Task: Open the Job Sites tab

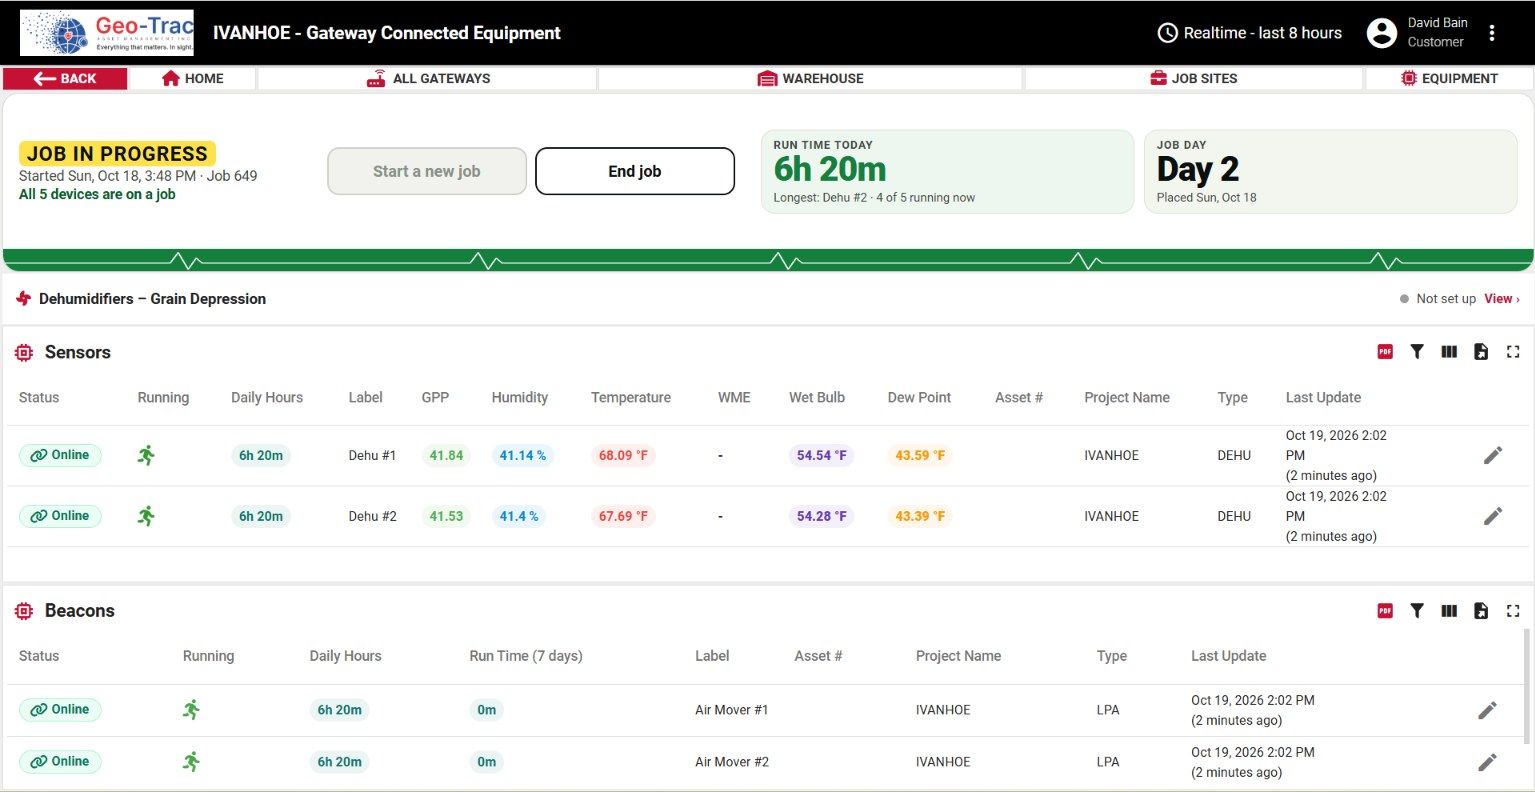Action: click(x=1194, y=78)
